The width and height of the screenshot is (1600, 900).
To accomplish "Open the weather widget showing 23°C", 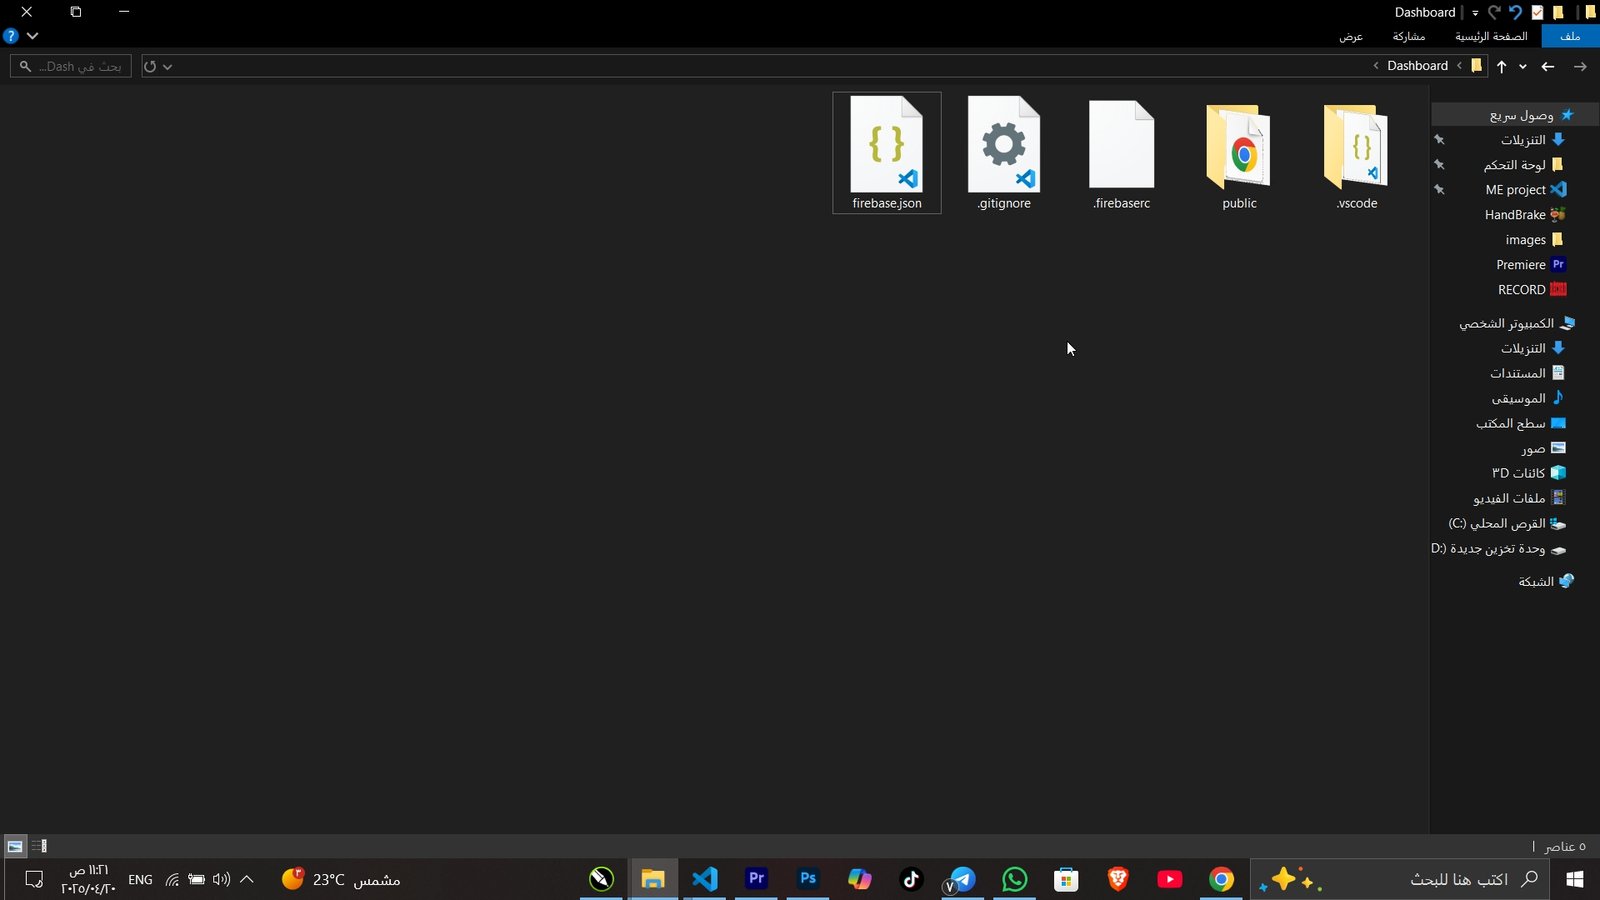I will pyautogui.click(x=341, y=879).
